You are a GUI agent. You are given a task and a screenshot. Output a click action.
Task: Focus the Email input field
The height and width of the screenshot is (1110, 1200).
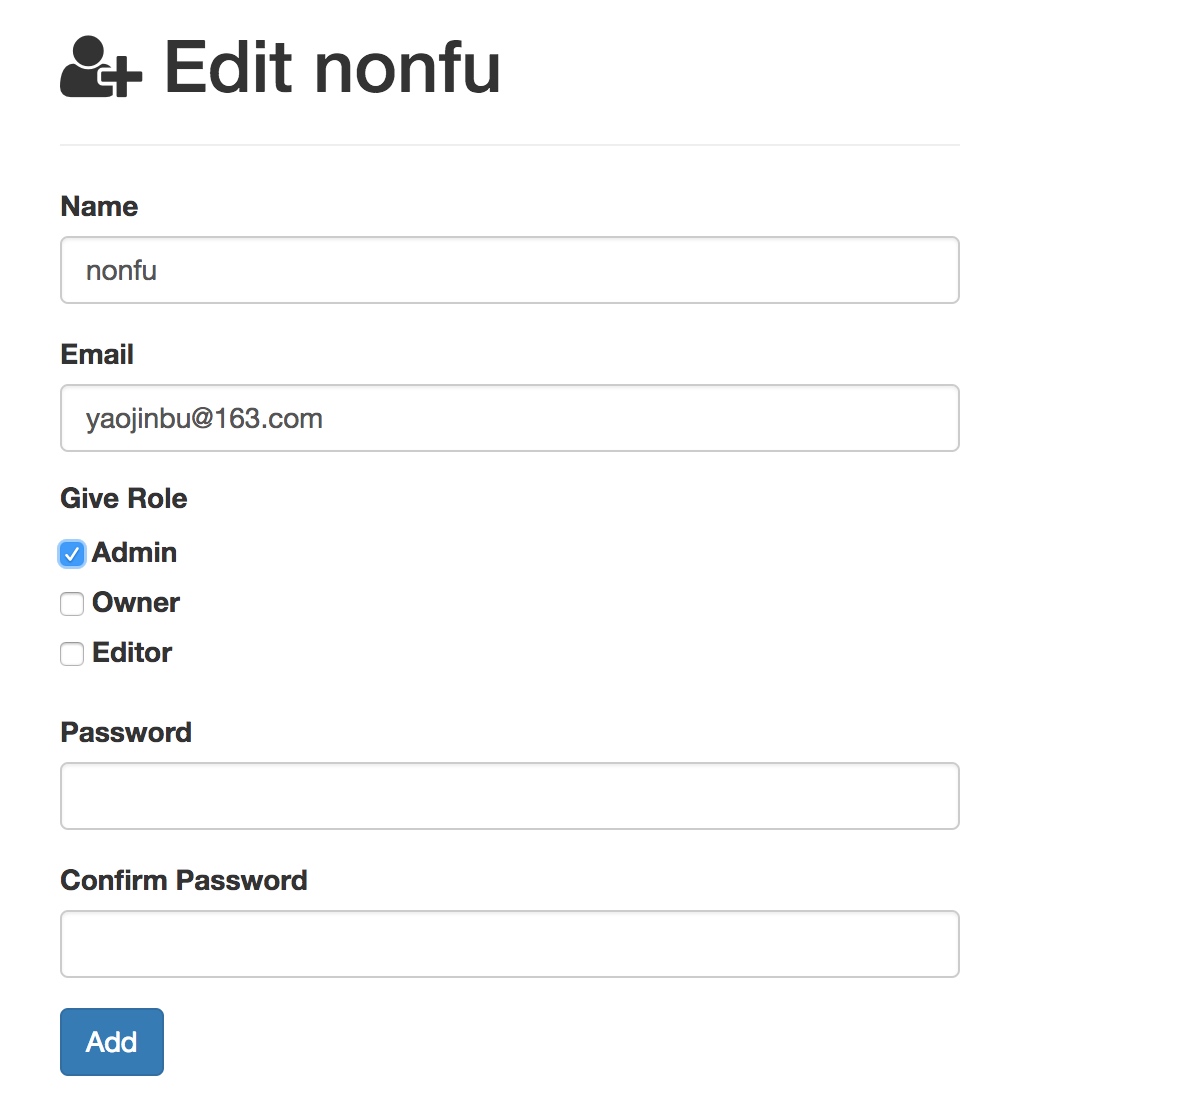[x=510, y=418]
